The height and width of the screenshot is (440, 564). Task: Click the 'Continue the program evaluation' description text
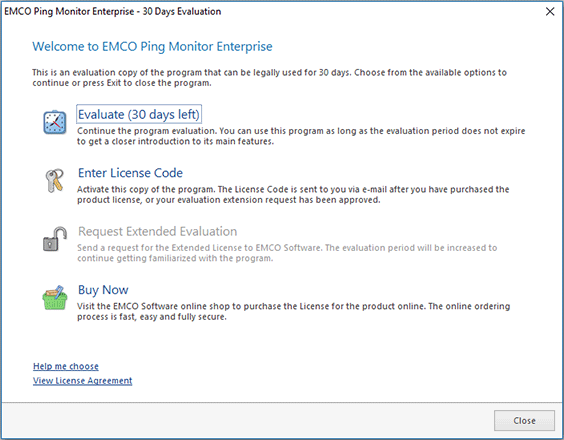pyautogui.click(x=301, y=136)
